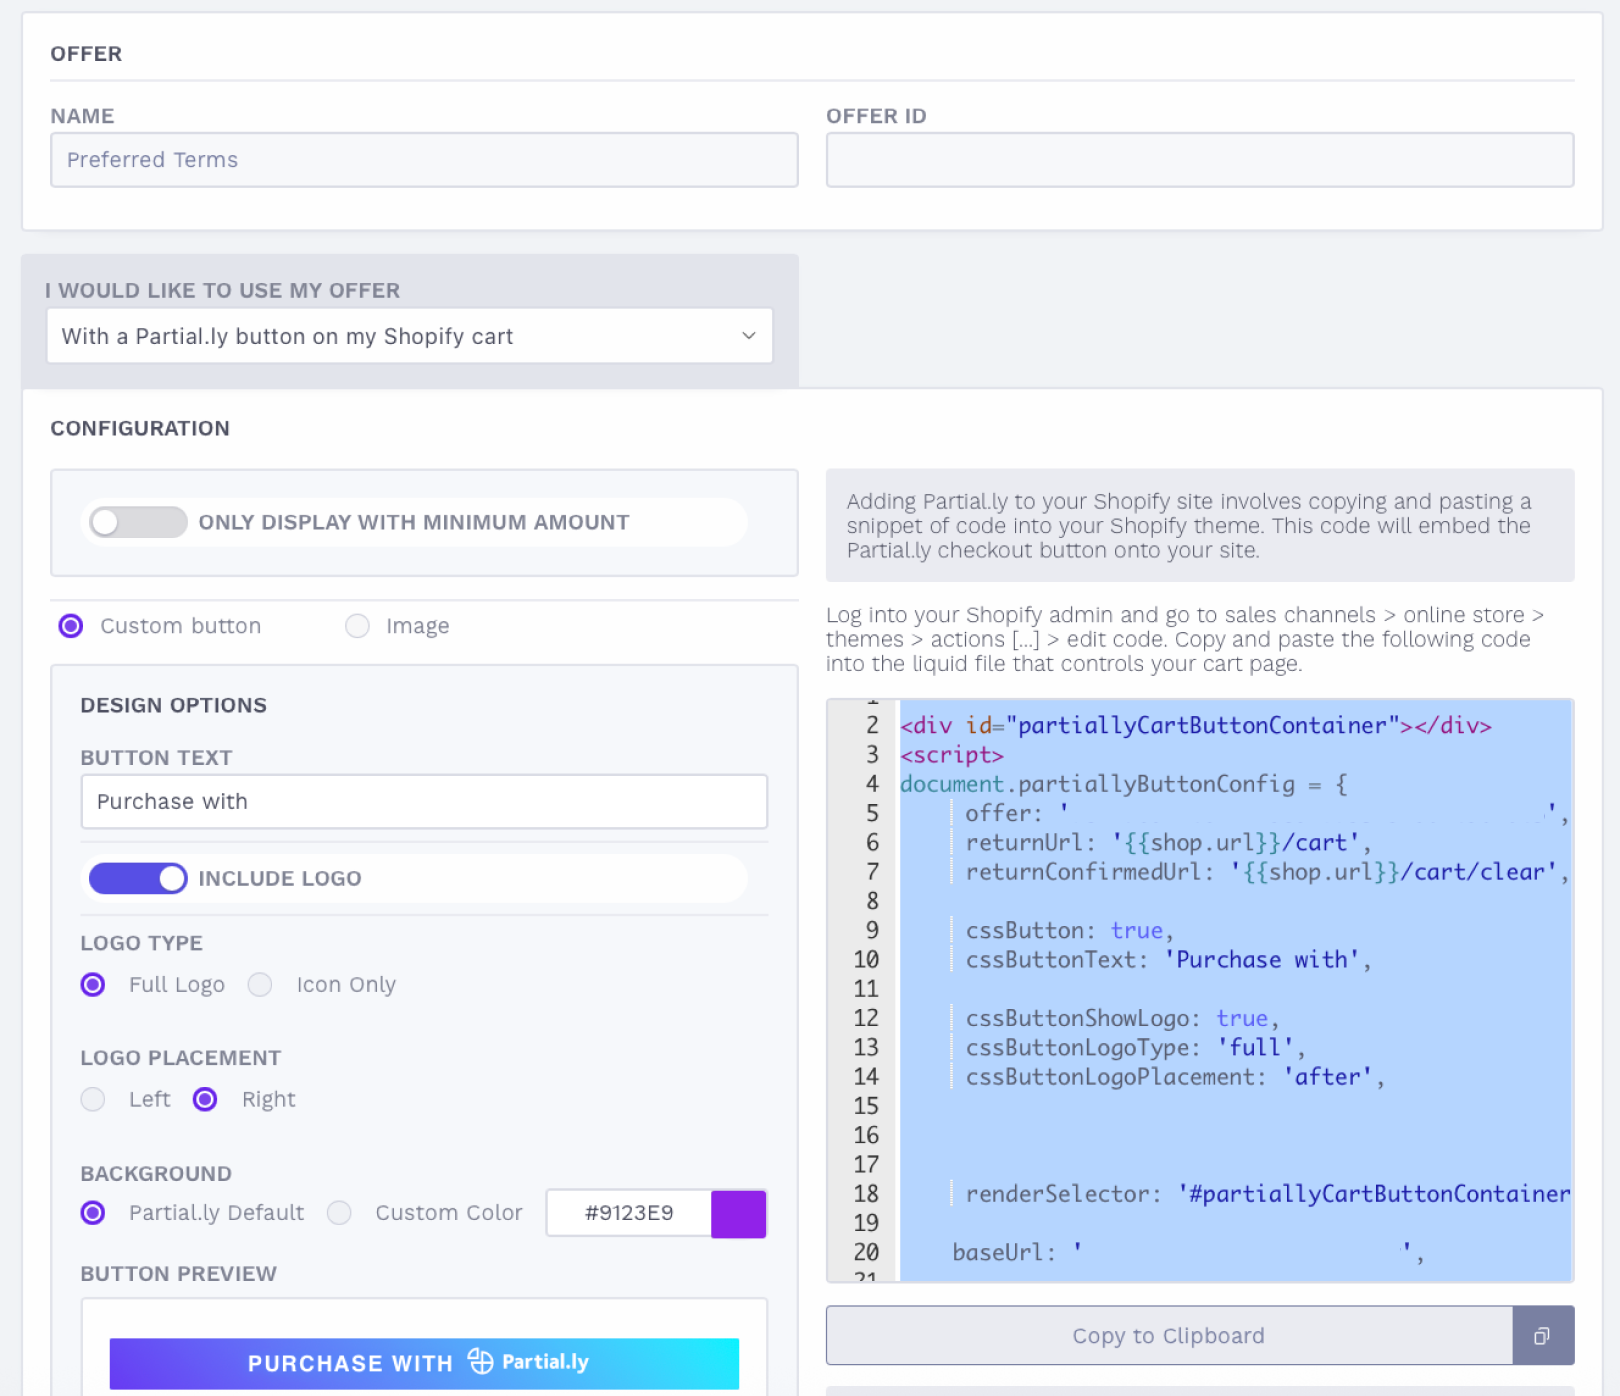Select Full Logo option
The height and width of the screenshot is (1396, 1620).
coord(92,984)
